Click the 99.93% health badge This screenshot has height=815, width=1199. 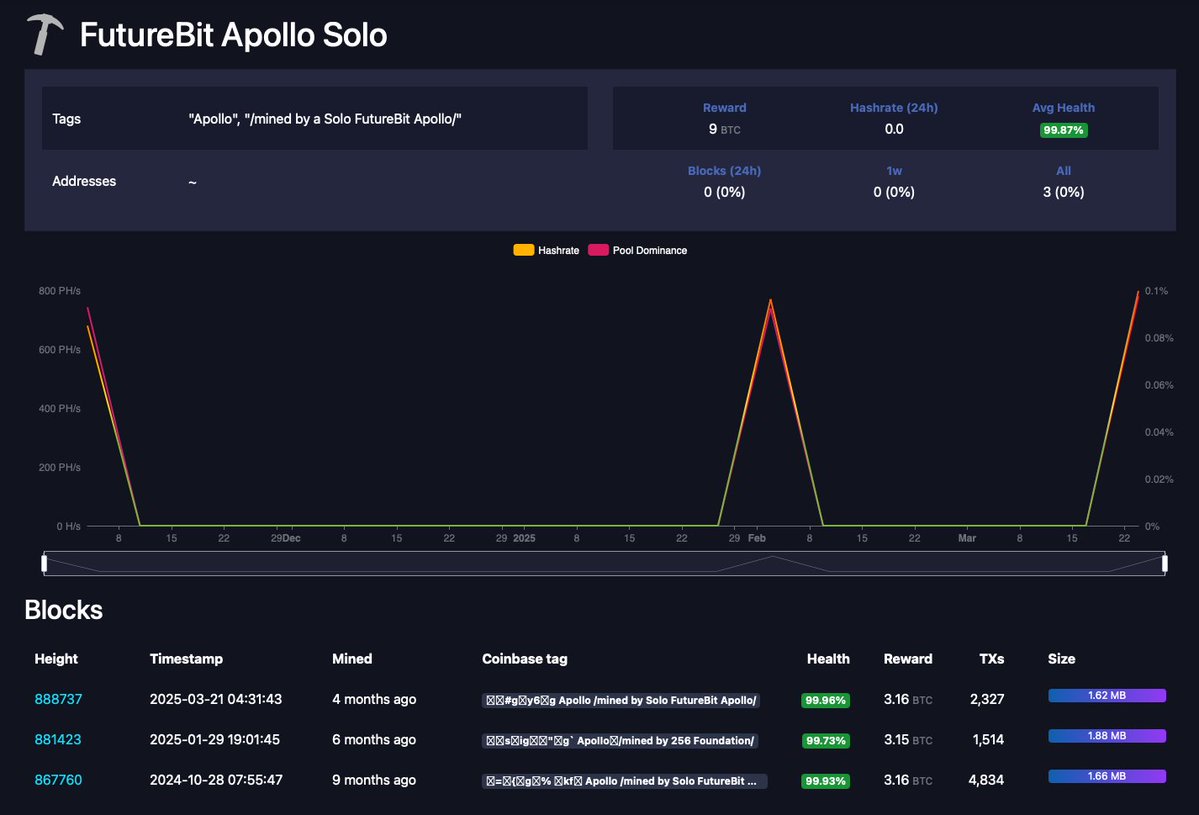(825, 781)
